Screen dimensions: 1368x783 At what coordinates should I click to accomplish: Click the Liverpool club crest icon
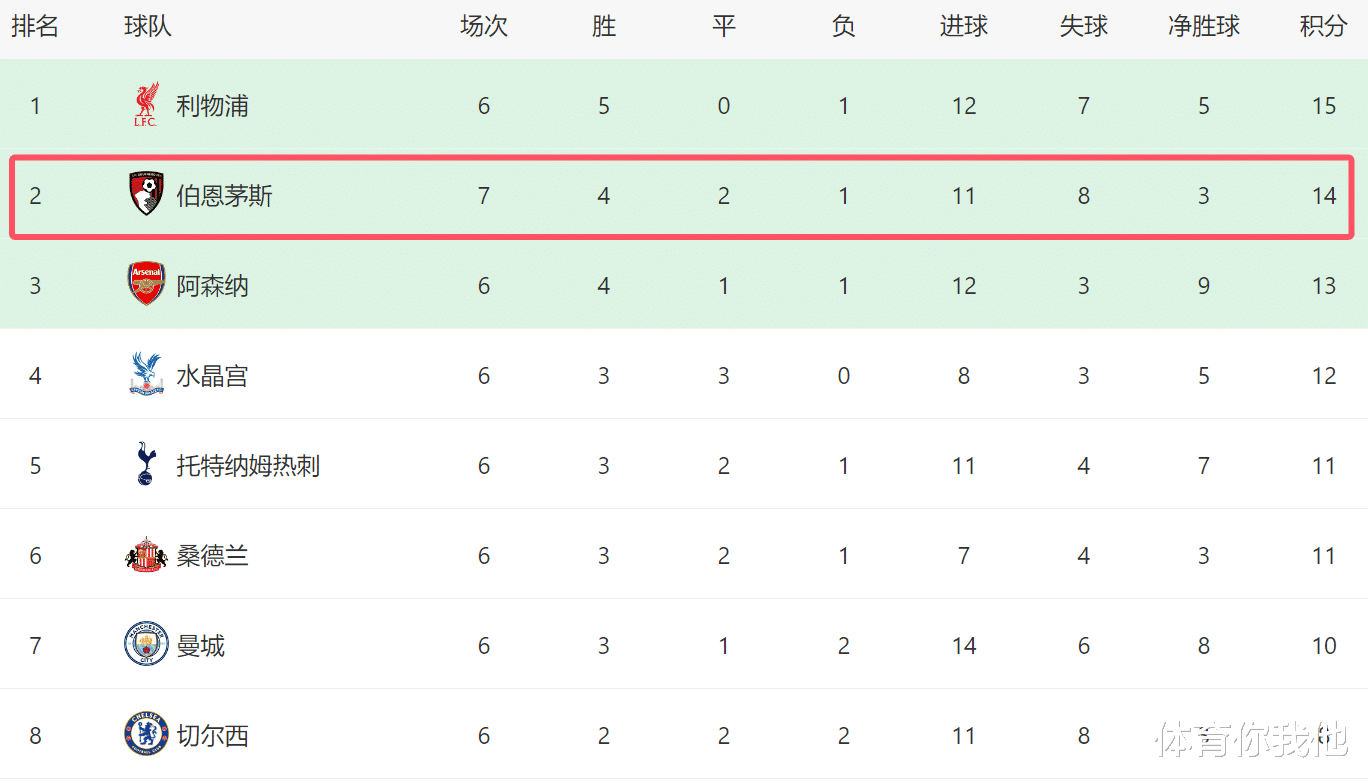[x=146, y=105]
